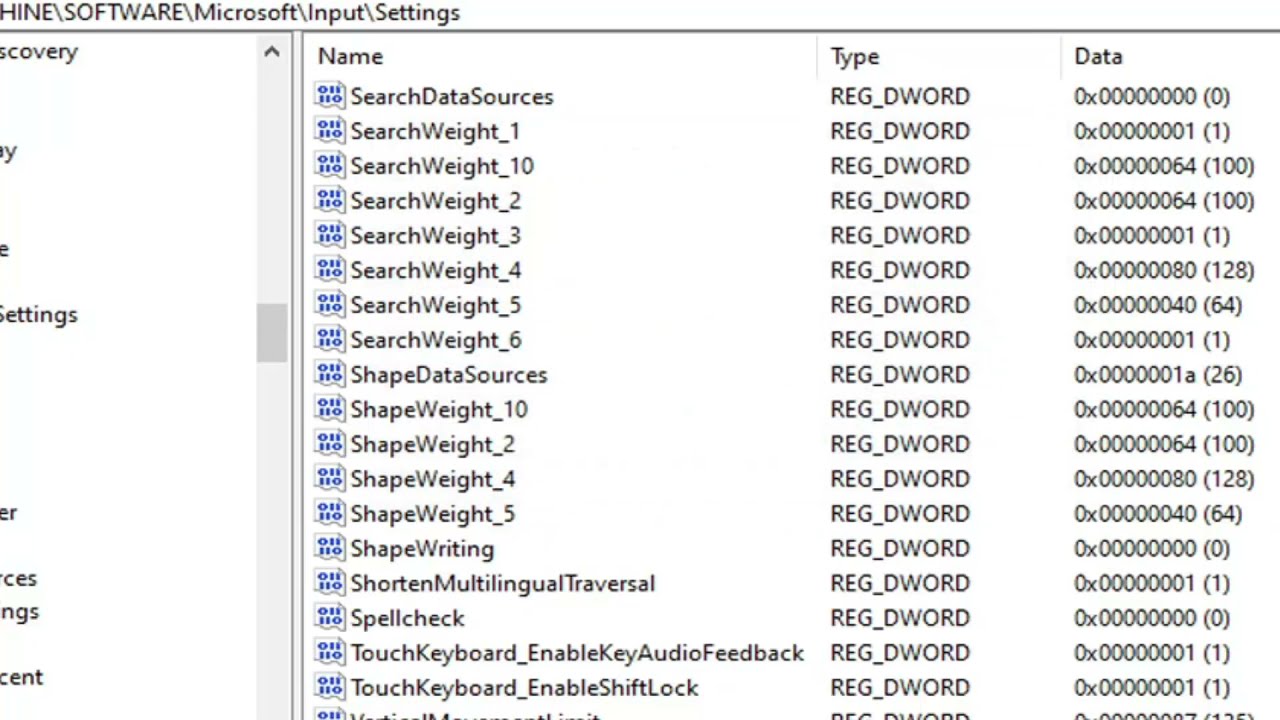Click the DWORD icon beside SearchDataSources

click(329, 96)
